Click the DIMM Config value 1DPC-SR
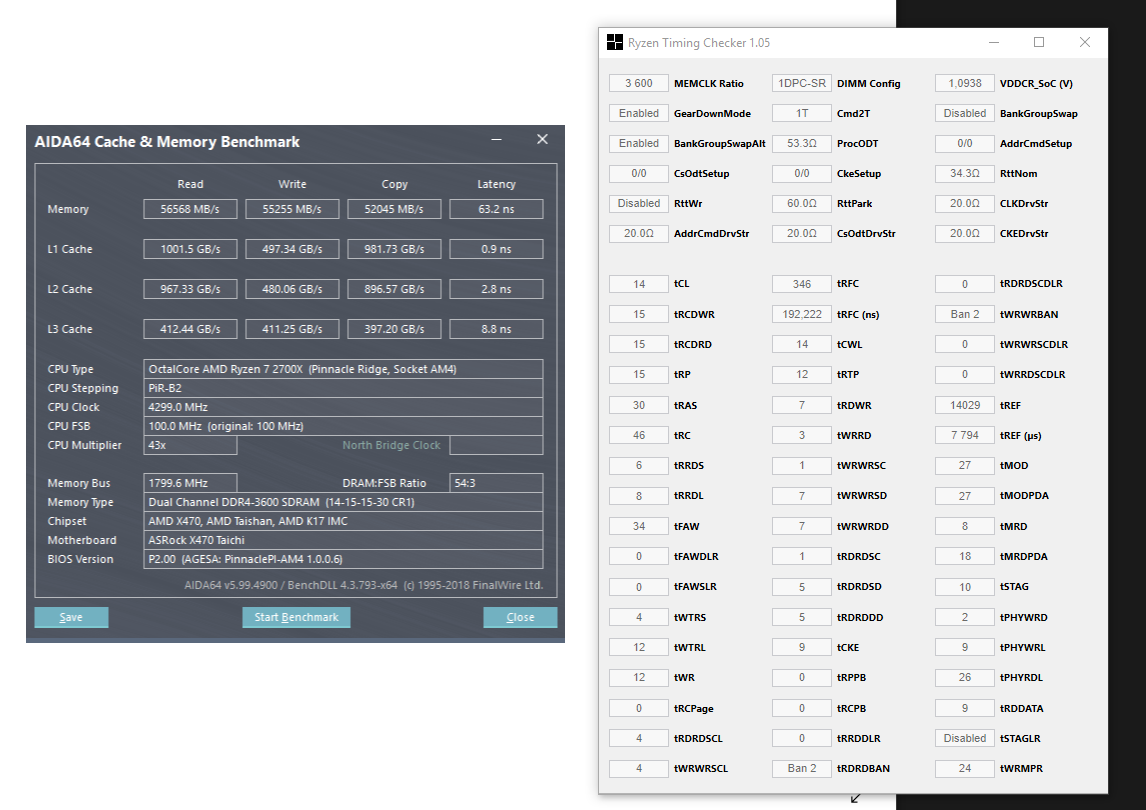Viewport: 1146px width, 810px height. click(802, 83)
